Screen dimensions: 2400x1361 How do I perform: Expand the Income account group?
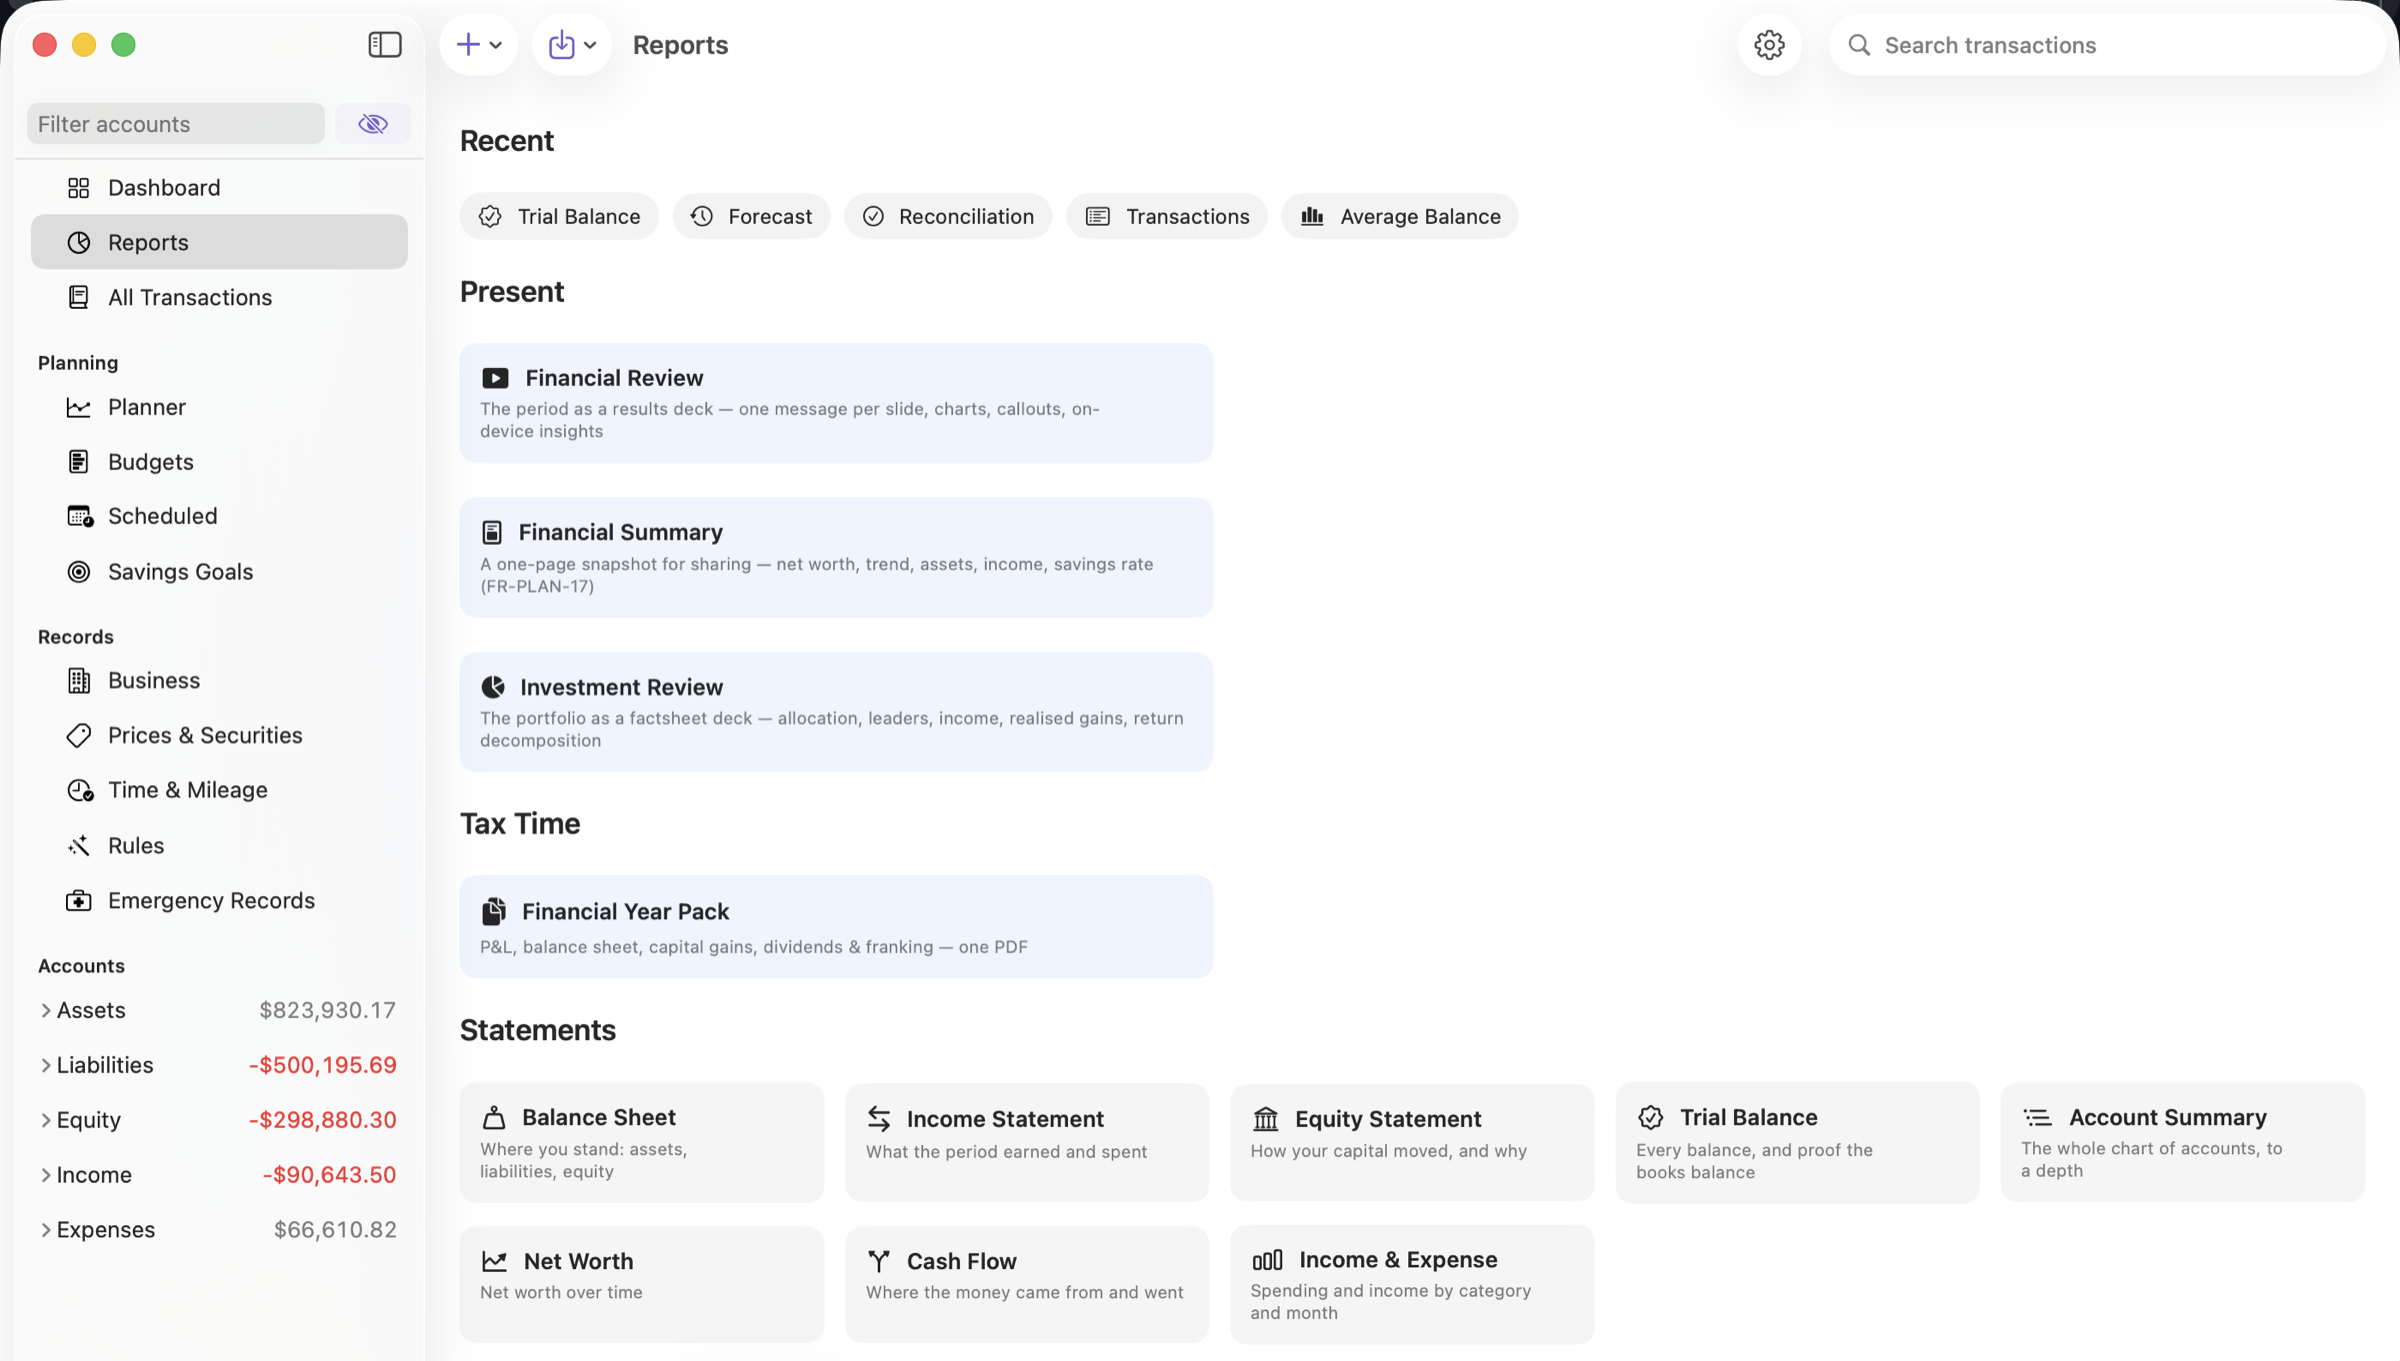click(45, 1176)
